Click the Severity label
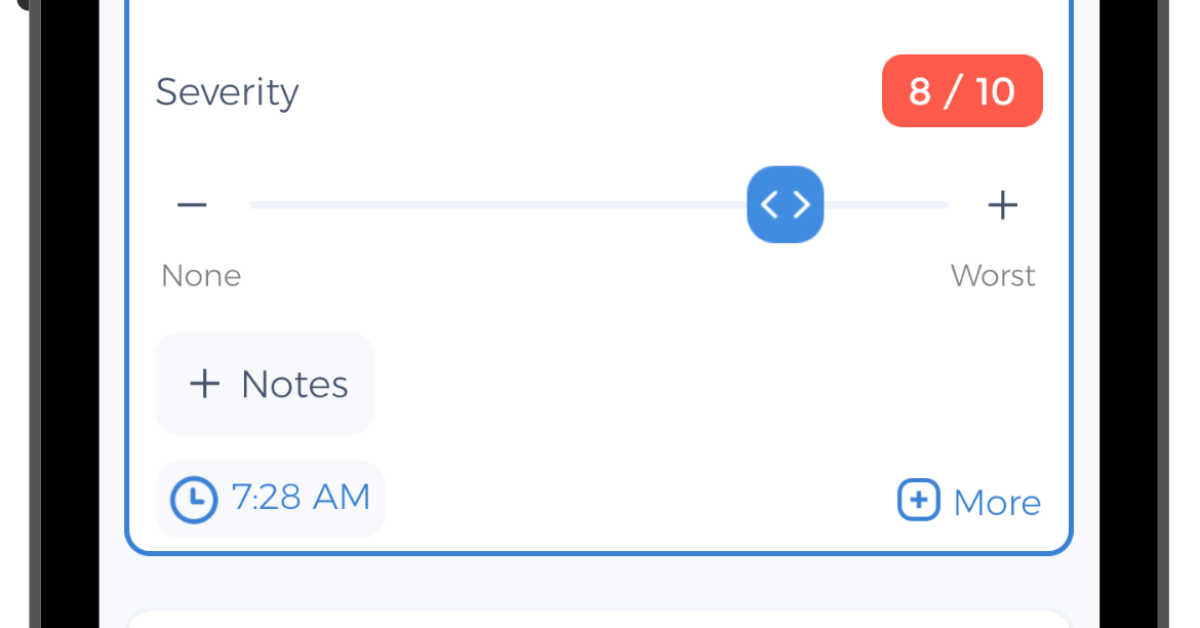The width and height of the screenshot is (1200, 628). click(227, 92)
